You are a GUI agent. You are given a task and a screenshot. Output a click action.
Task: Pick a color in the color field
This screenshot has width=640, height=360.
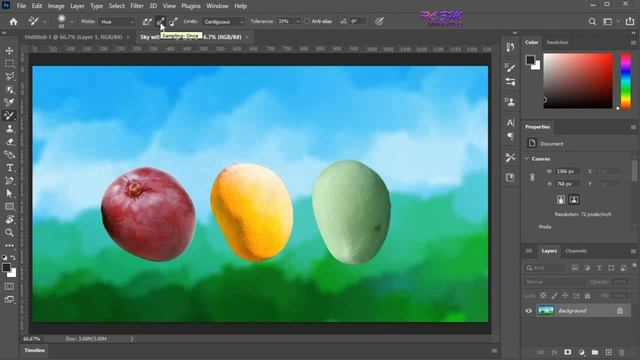click(578, 80)
